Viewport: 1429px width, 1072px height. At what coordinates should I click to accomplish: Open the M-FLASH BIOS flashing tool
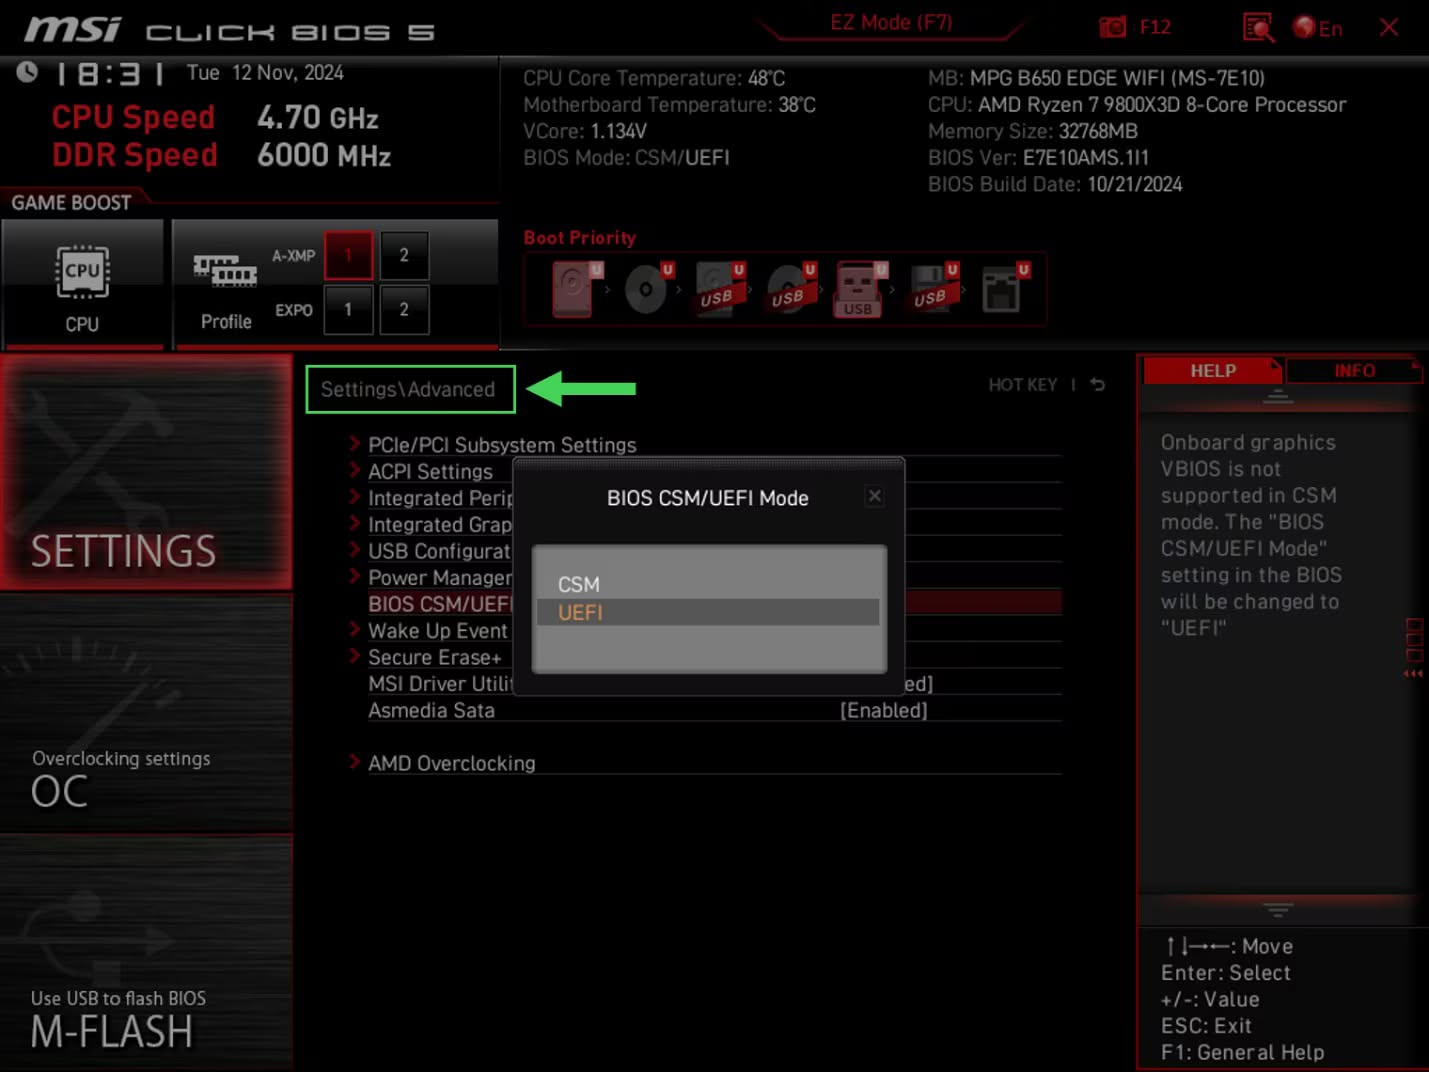coord(112,1032)
